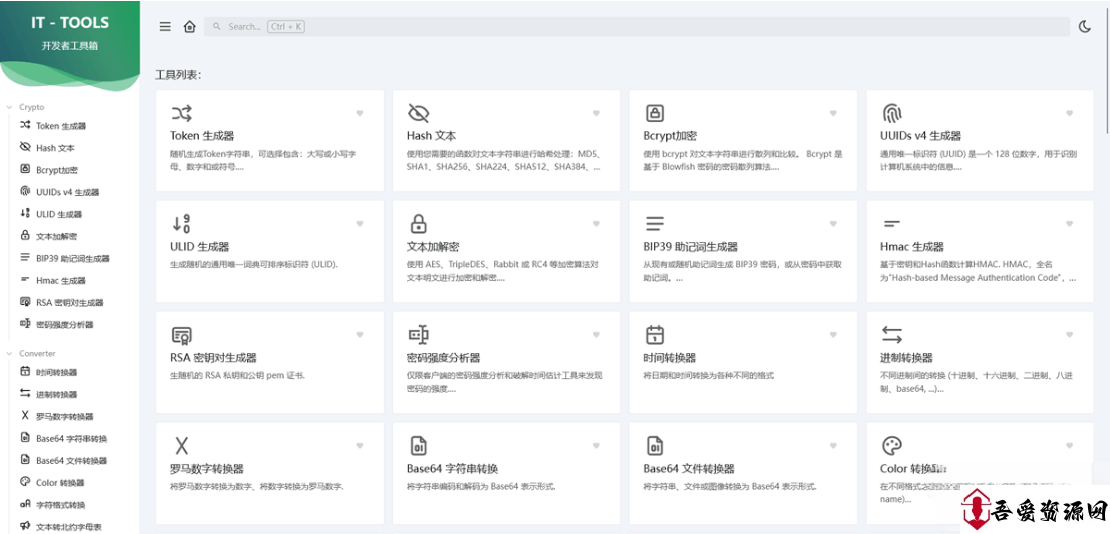The width and height of the screenshot is (1110, 534).
Task: Open ULID 生成器 in the sidebar
Action: click(x=59, y=214)
